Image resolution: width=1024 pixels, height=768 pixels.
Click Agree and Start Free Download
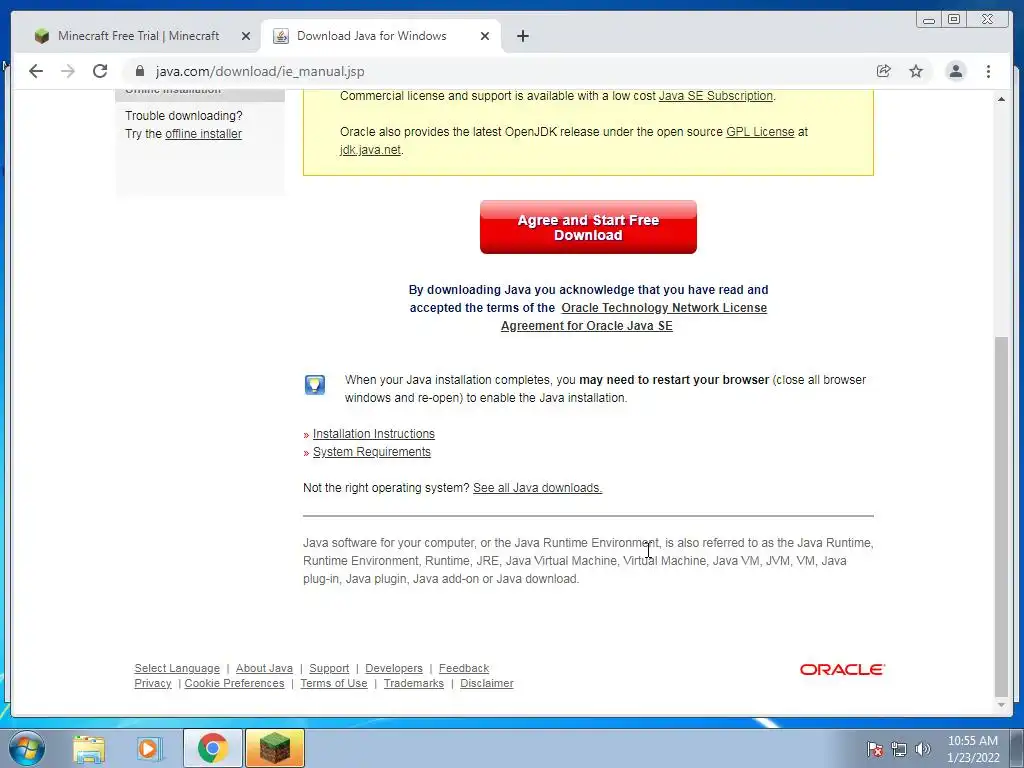(588, 227)
